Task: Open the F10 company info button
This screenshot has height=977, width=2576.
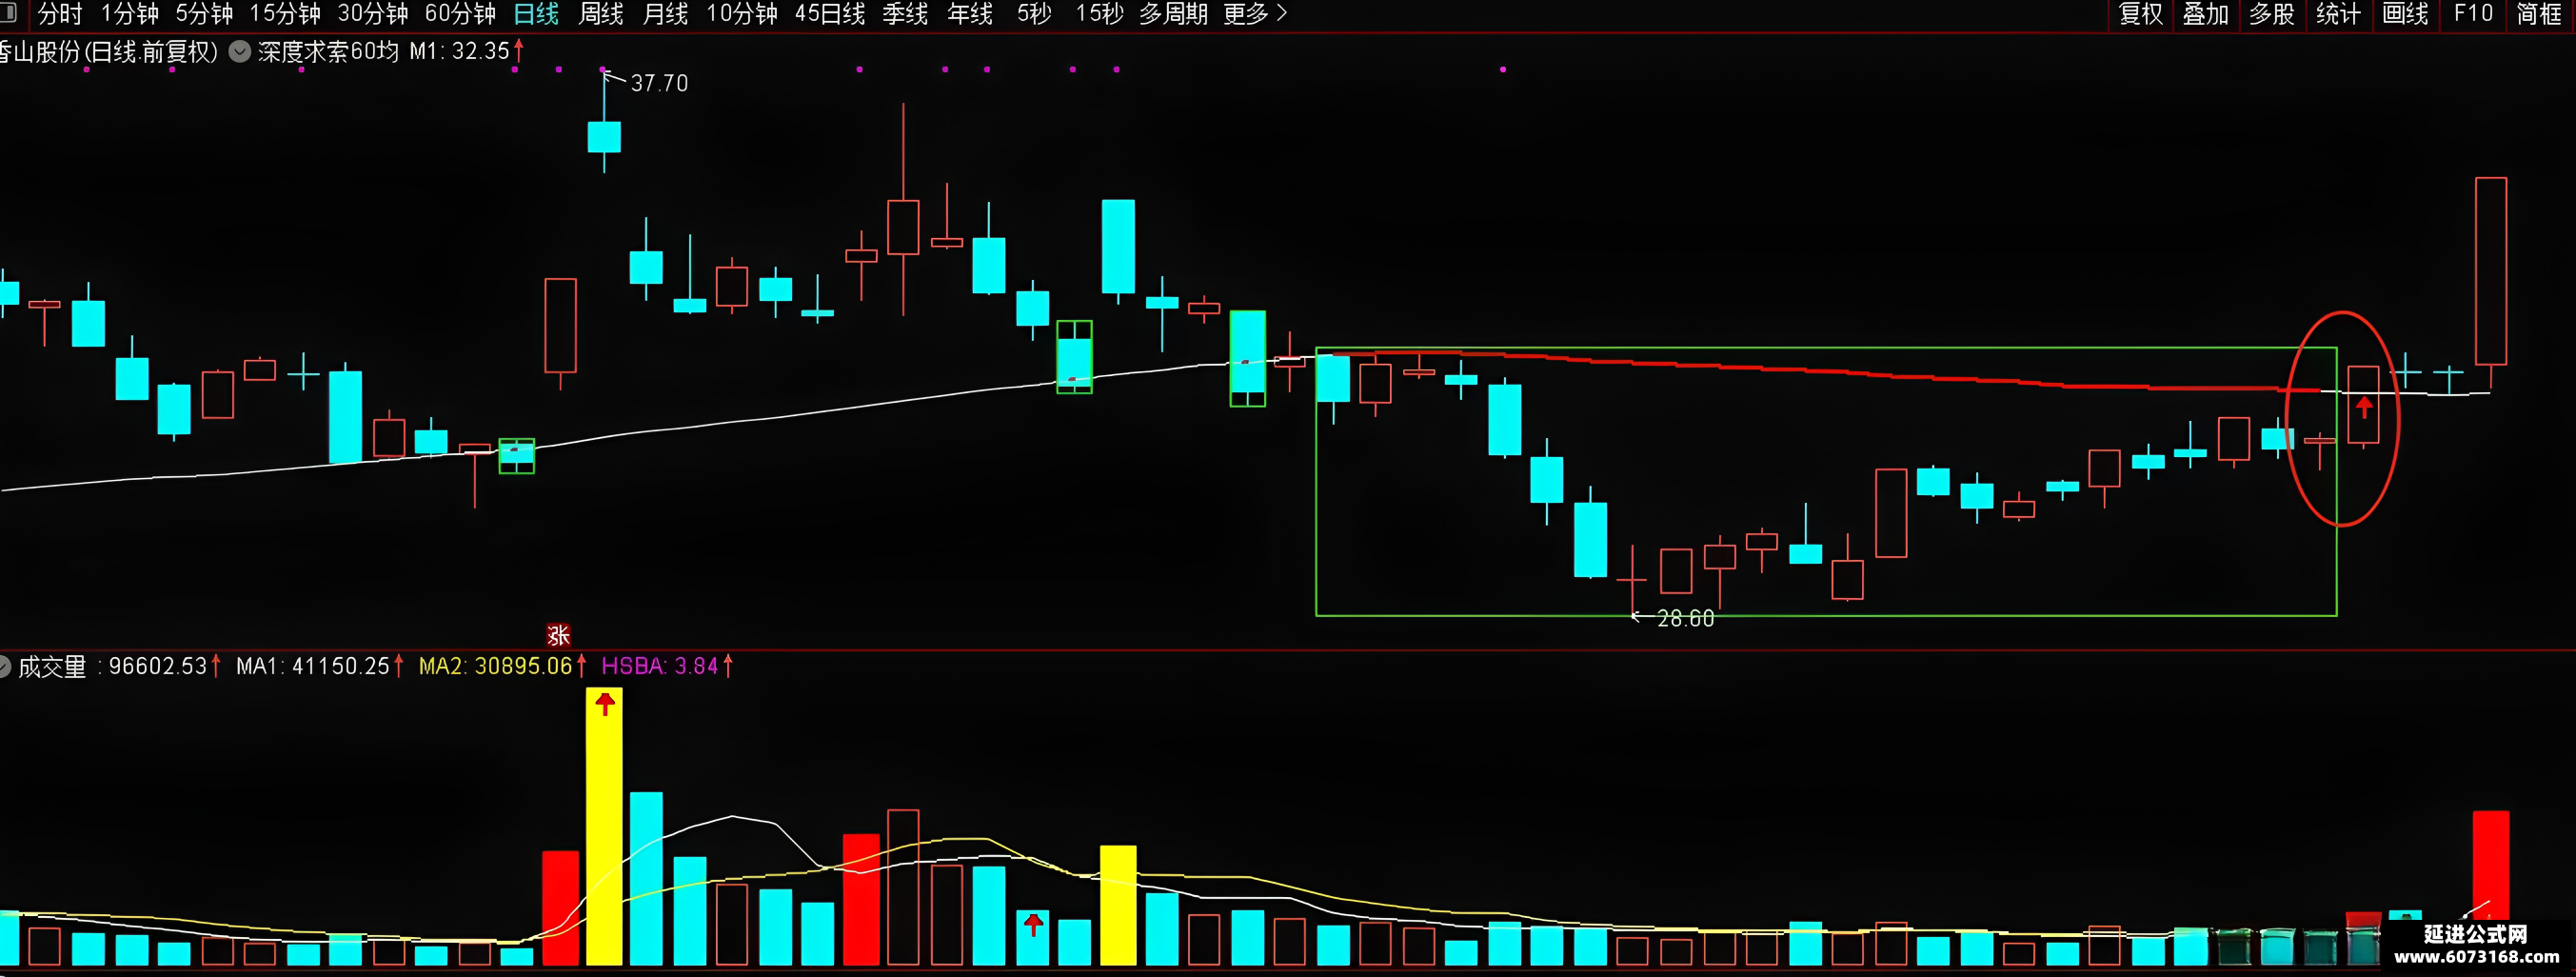Action: pyautogui.click(x=2473, y=14)
